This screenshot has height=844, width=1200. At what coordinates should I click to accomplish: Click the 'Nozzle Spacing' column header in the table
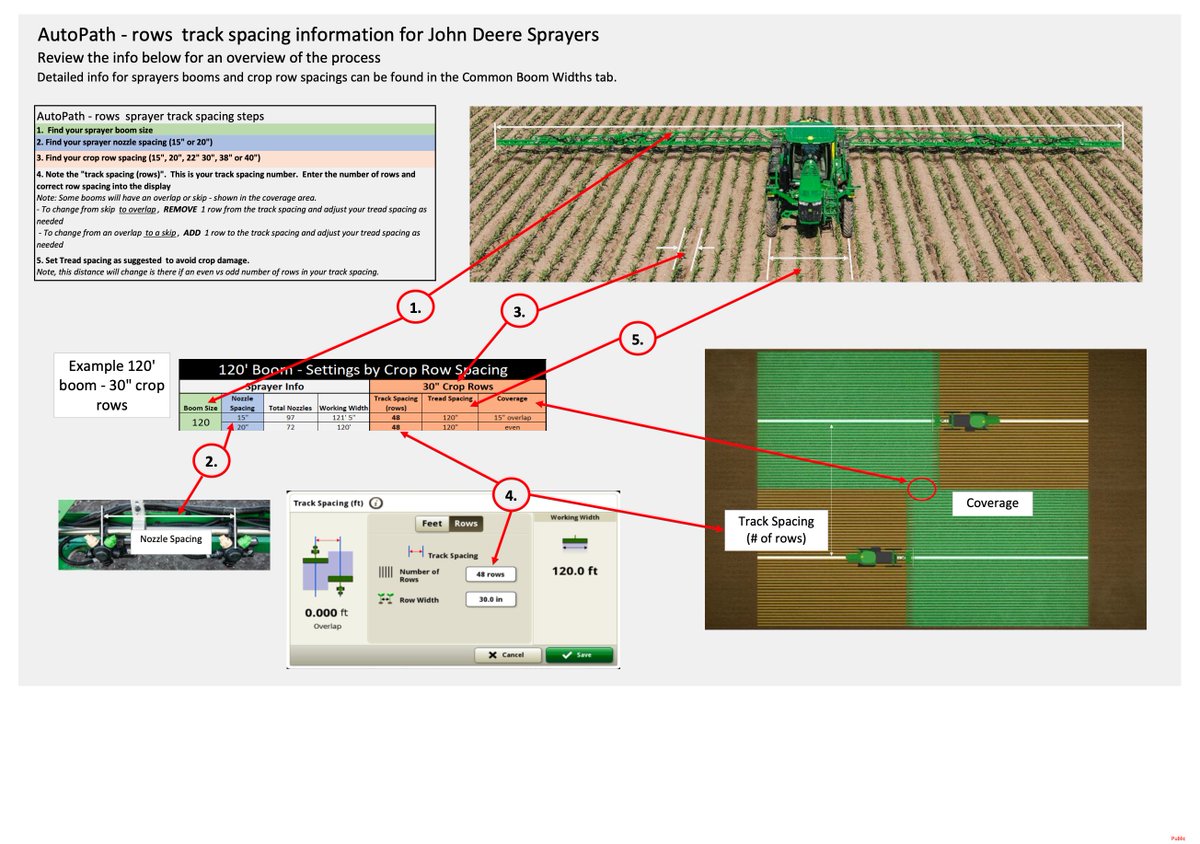241,403
